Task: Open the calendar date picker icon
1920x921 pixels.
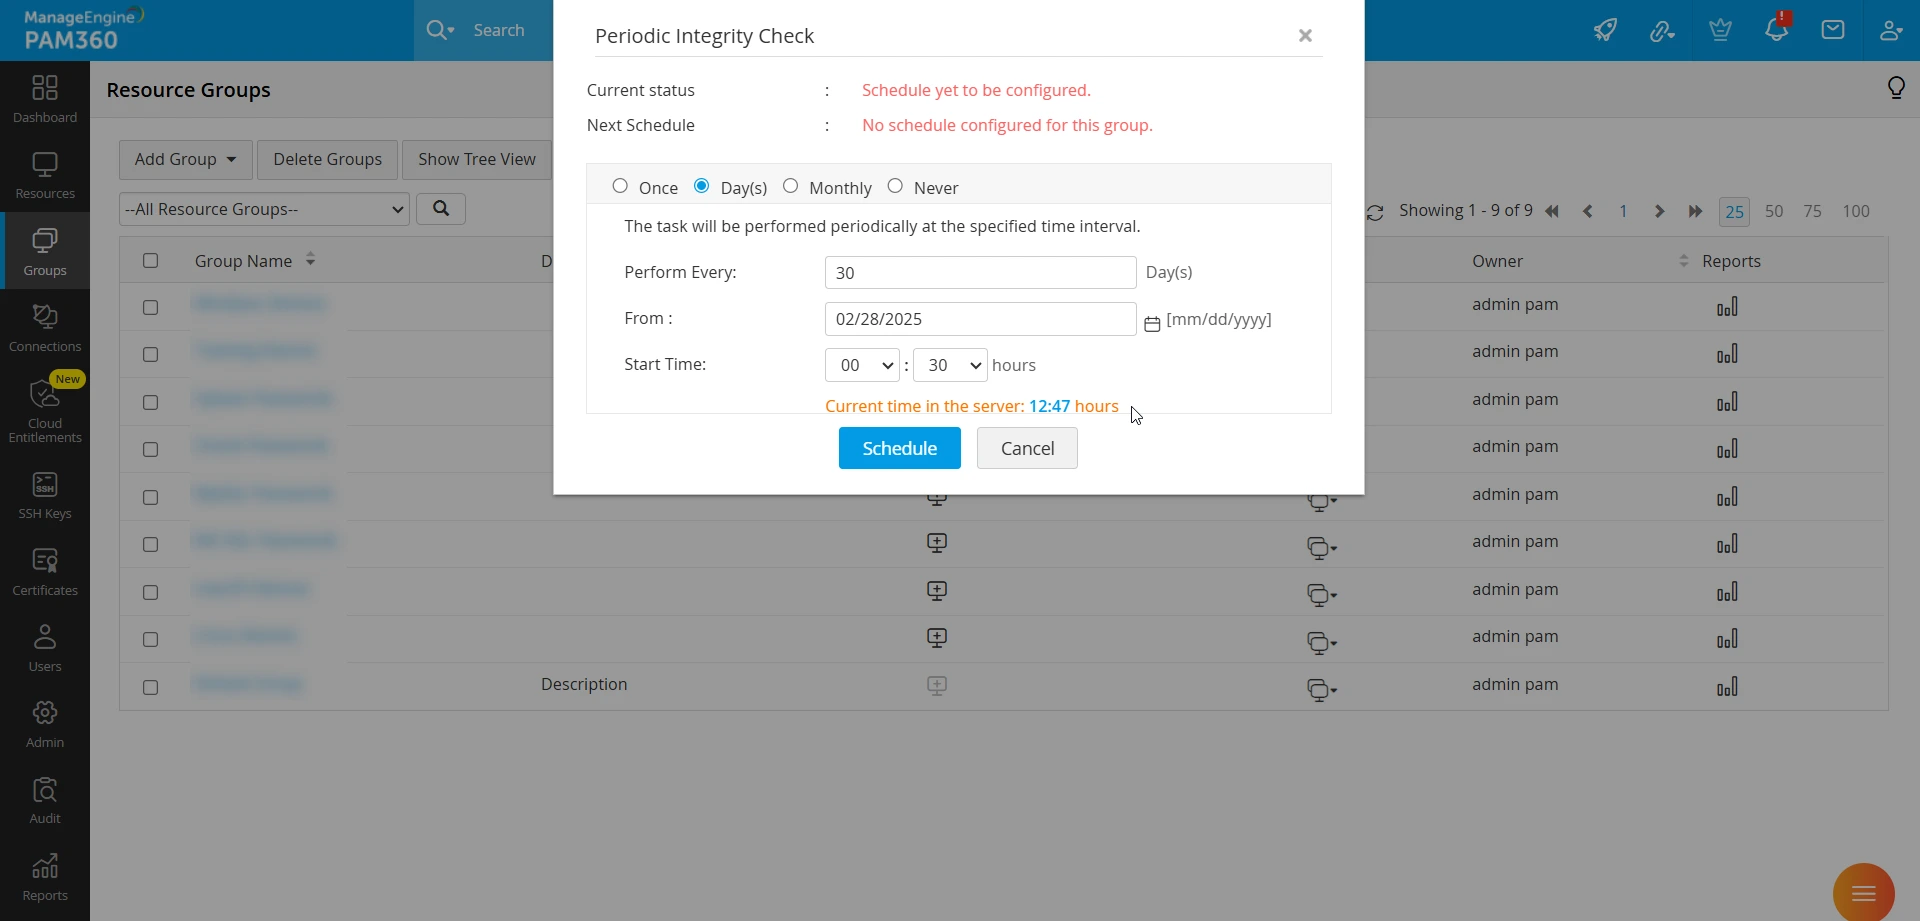Action: [x=1152, y=324]
